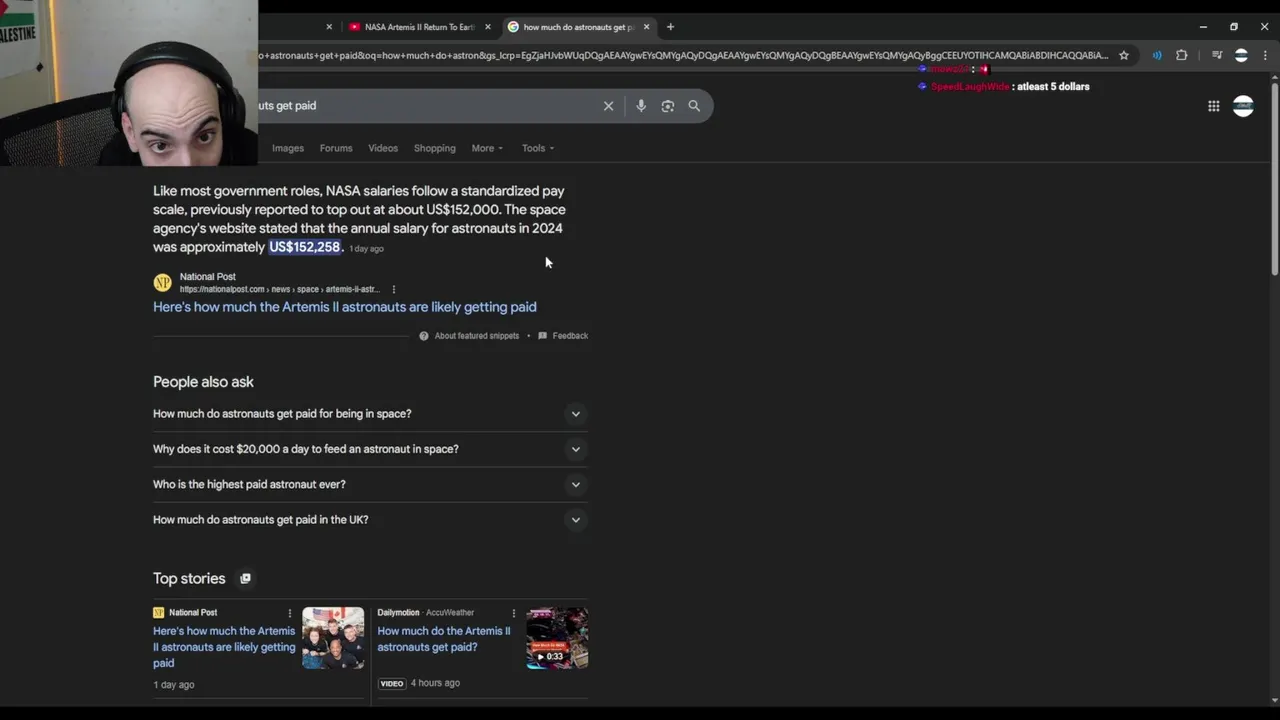Open options menu for National Post snippet

pos(393,289)
